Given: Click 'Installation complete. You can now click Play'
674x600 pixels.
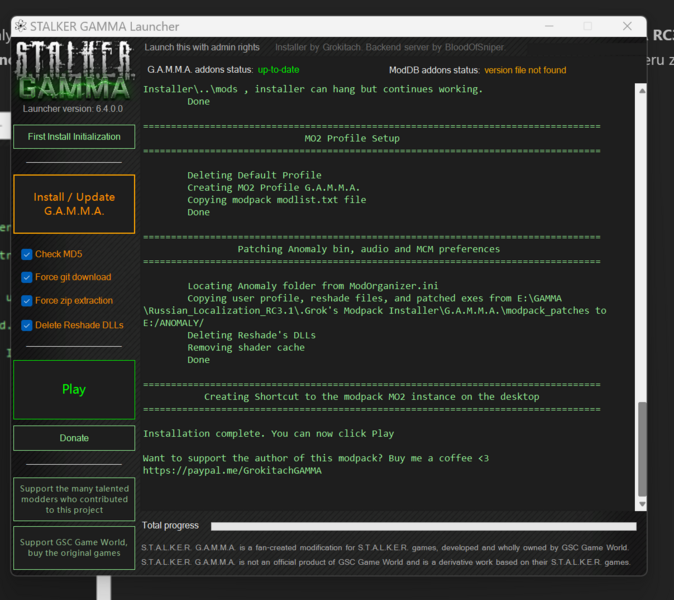Looking at the screenshot, I should click(x=269, y=434).
